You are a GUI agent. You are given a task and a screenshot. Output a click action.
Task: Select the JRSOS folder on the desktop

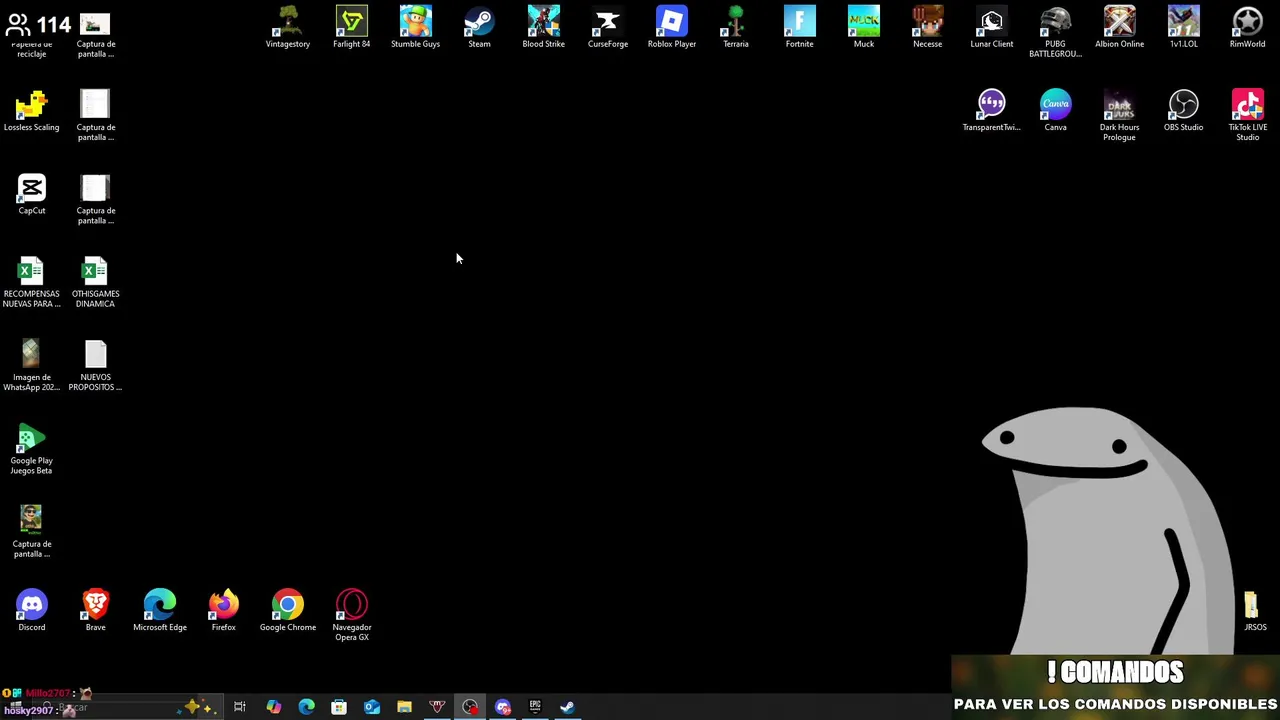pos(1254,611)
